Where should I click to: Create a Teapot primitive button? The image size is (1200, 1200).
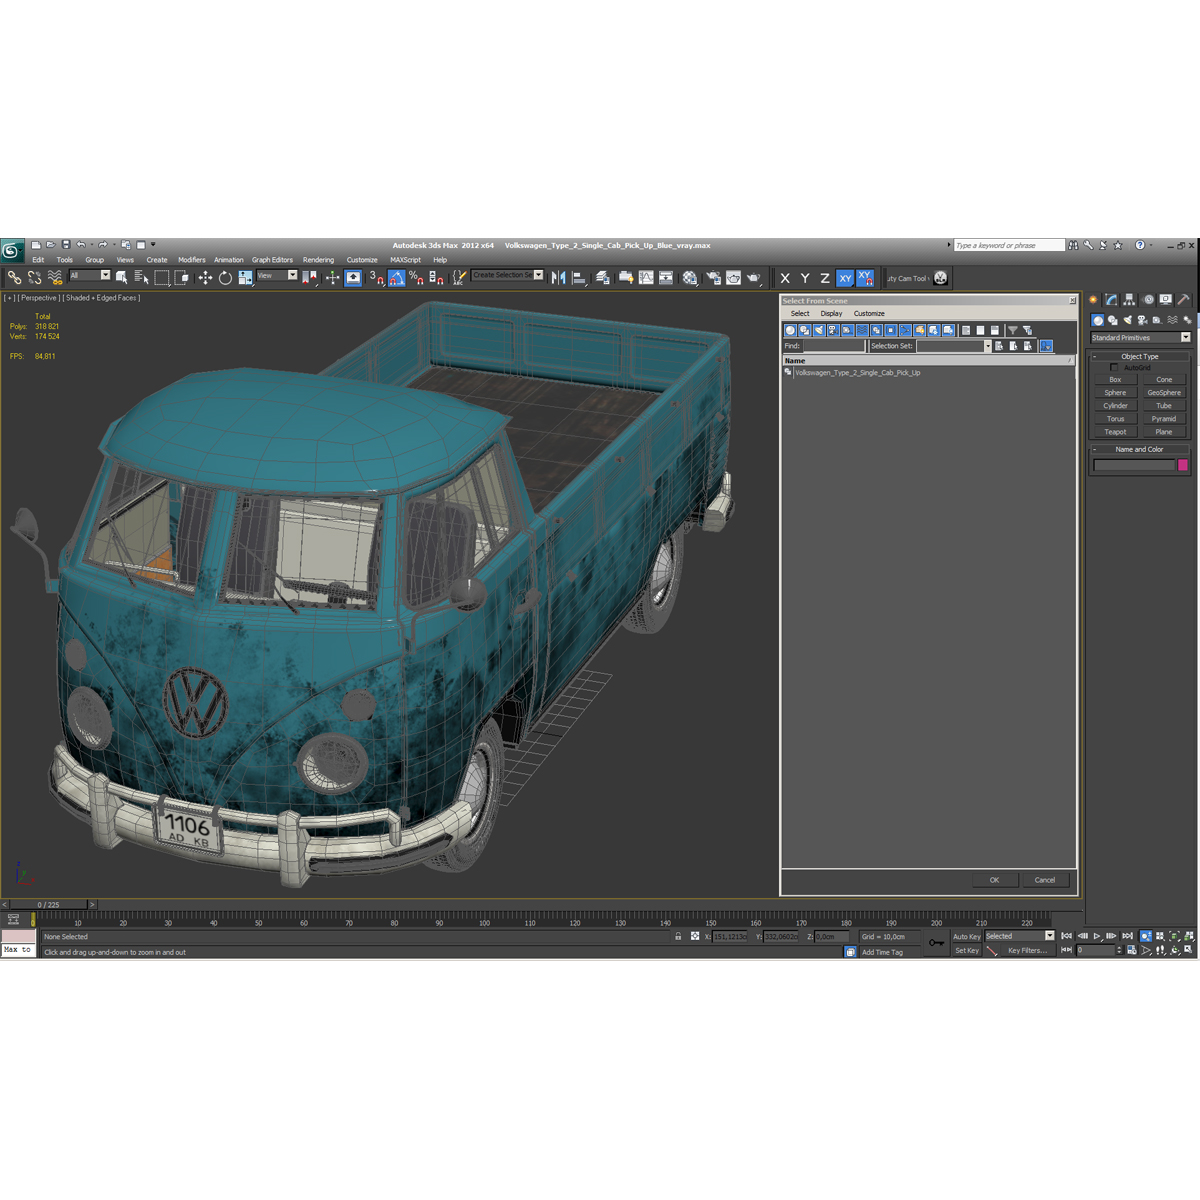tap(1115, 432)
